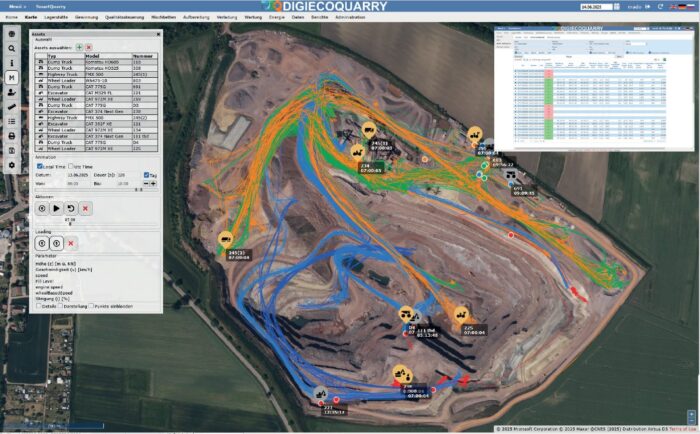Click the save disk icon in sidebar

[x=12, y=150]
